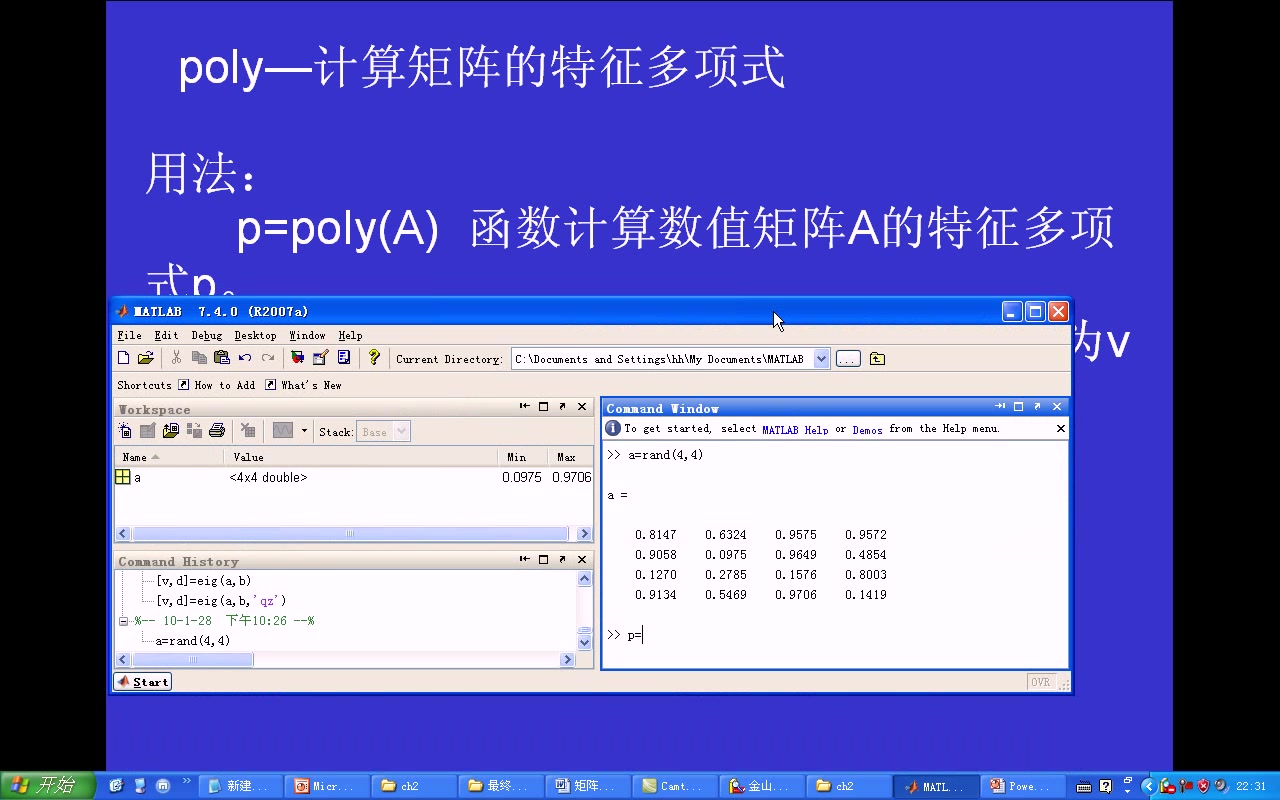Open the Edit menu
1280x800 pixels.
[166, 336]
